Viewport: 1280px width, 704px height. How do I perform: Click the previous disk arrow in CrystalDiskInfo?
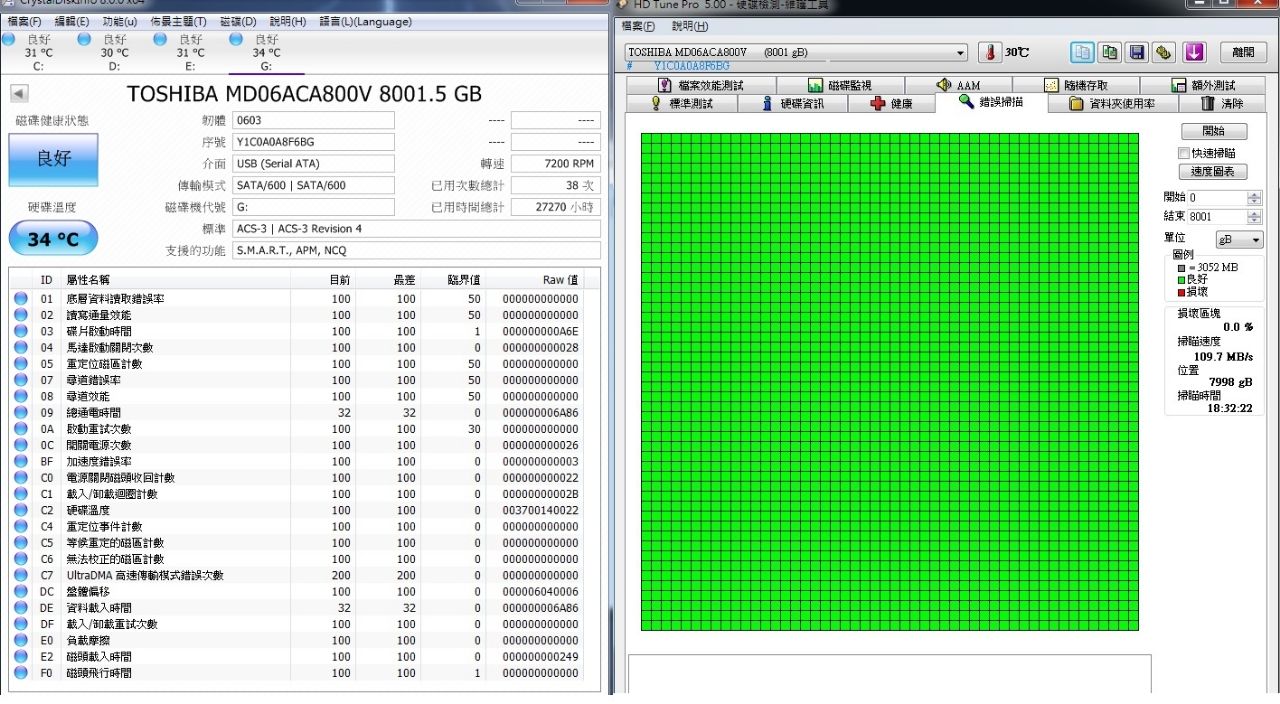click(19, 94)
